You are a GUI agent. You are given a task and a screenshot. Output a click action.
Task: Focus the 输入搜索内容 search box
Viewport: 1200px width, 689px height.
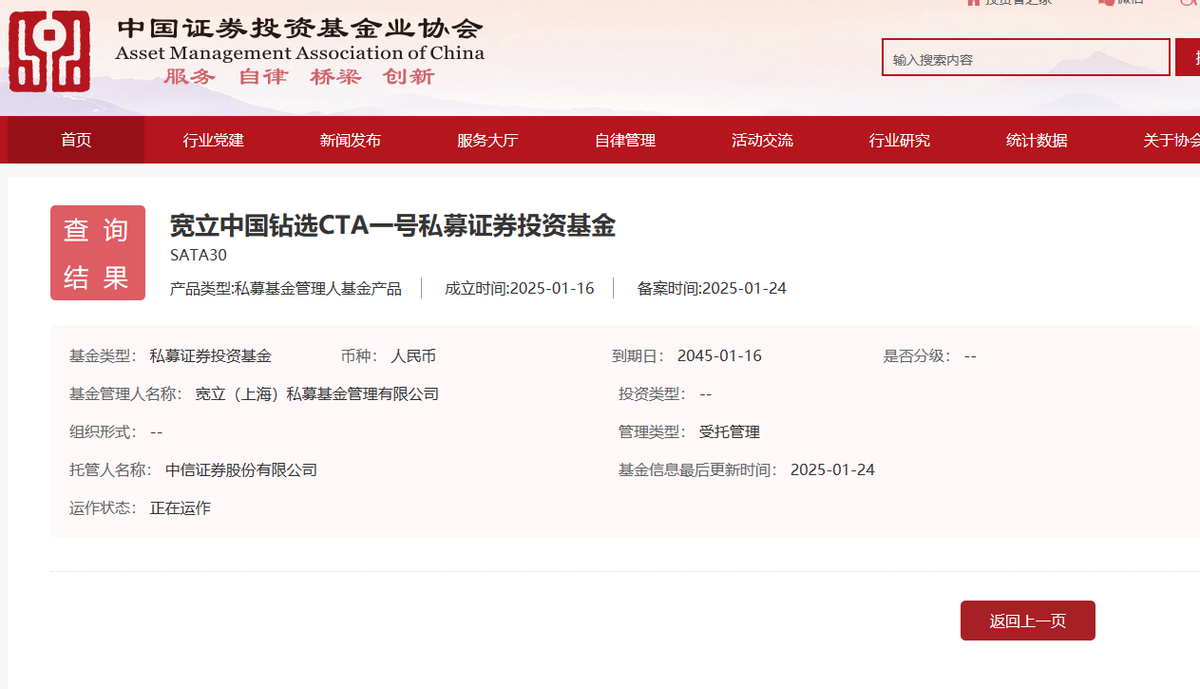(x=1025, y=58)
